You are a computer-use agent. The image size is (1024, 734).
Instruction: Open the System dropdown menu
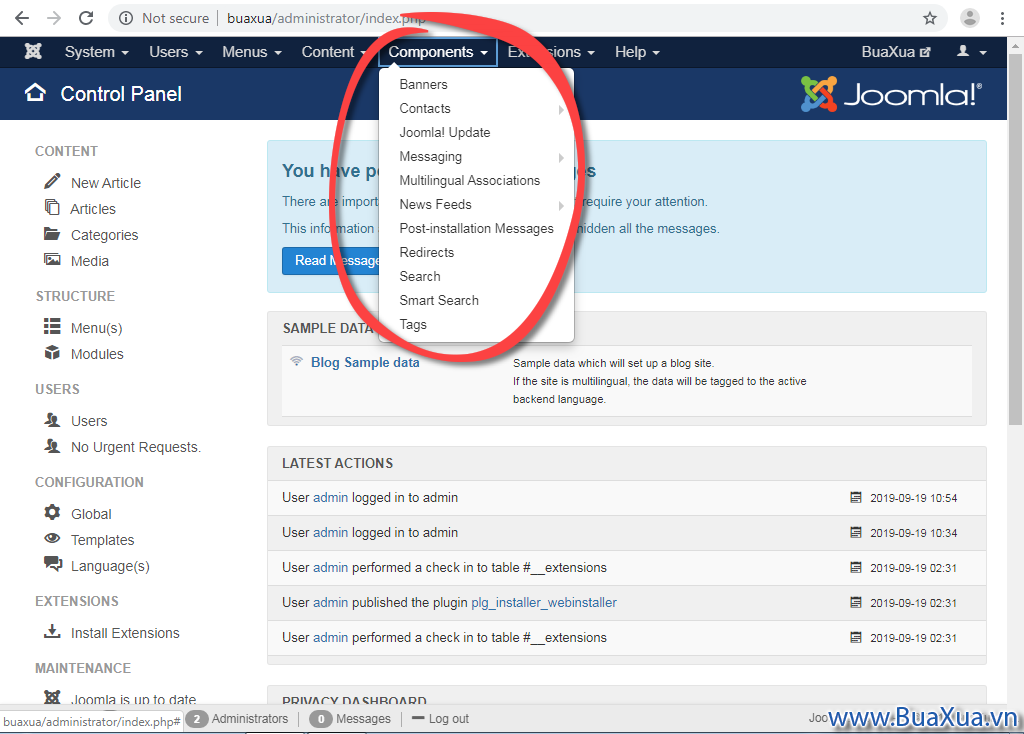[97, 52]
